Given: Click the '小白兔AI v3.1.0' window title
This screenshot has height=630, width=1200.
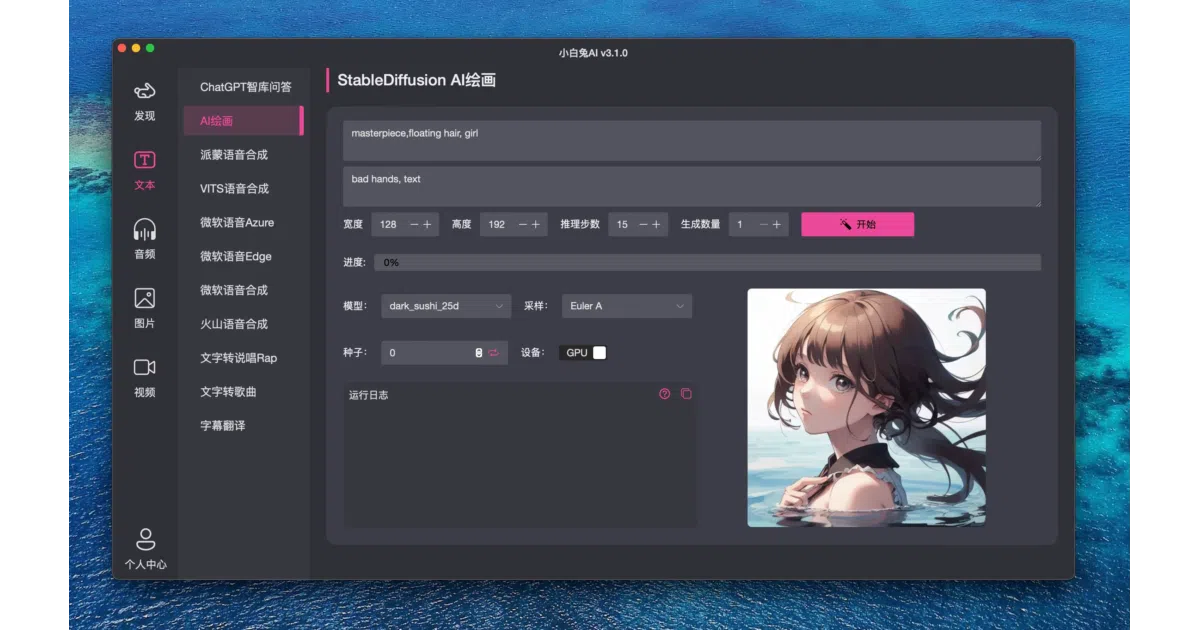Looking at the screenshot, I should point(593,52).
